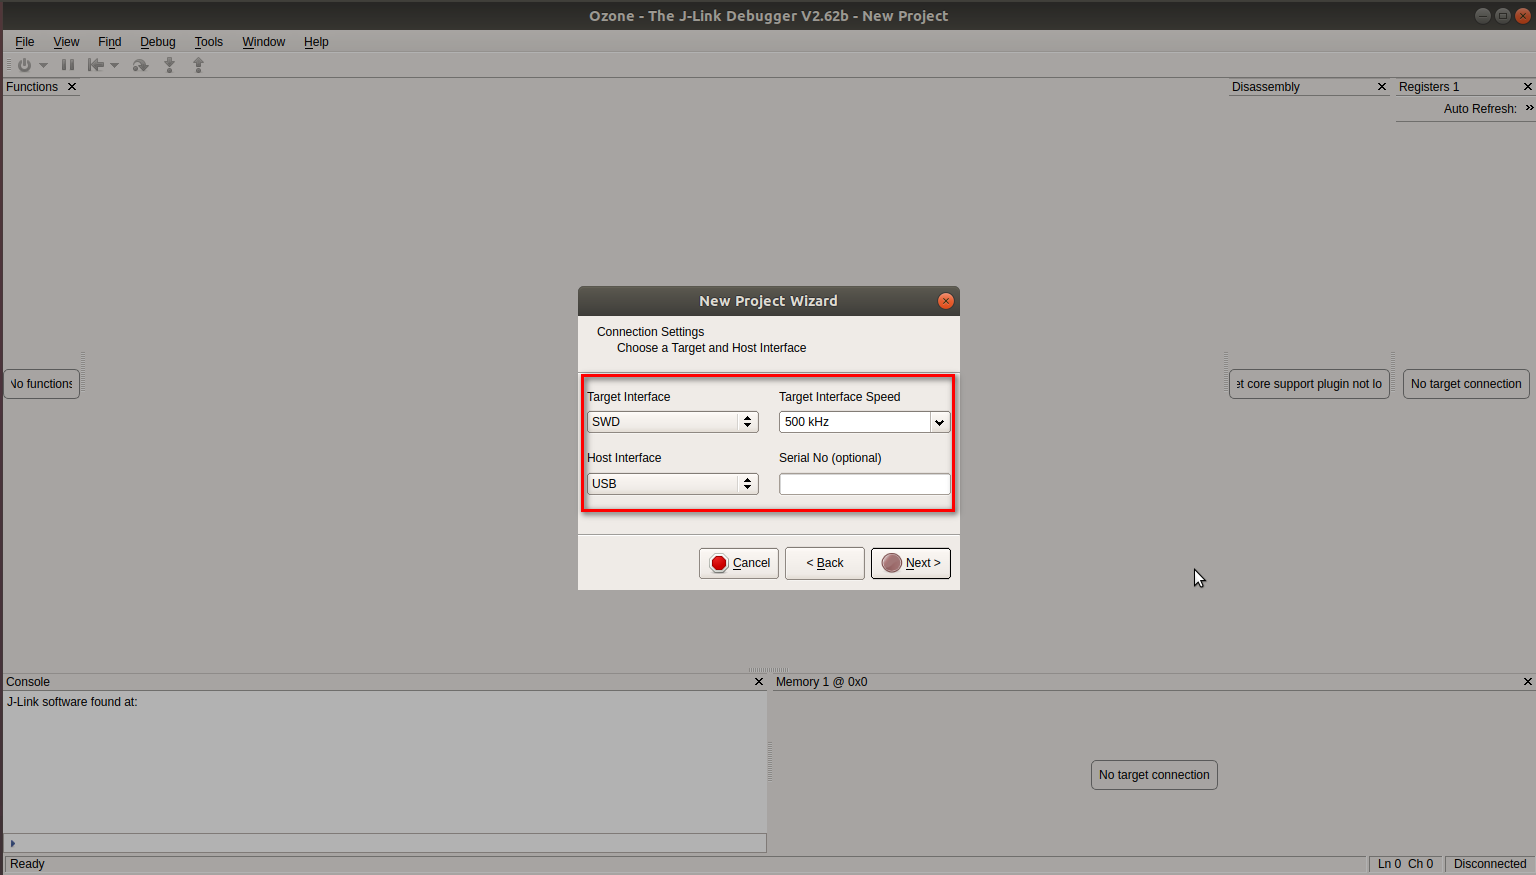Image resolution: width=1536 pixels, height=875 pixels.
Task: Cancel the New Project Wizard
Action: [739, 563]
